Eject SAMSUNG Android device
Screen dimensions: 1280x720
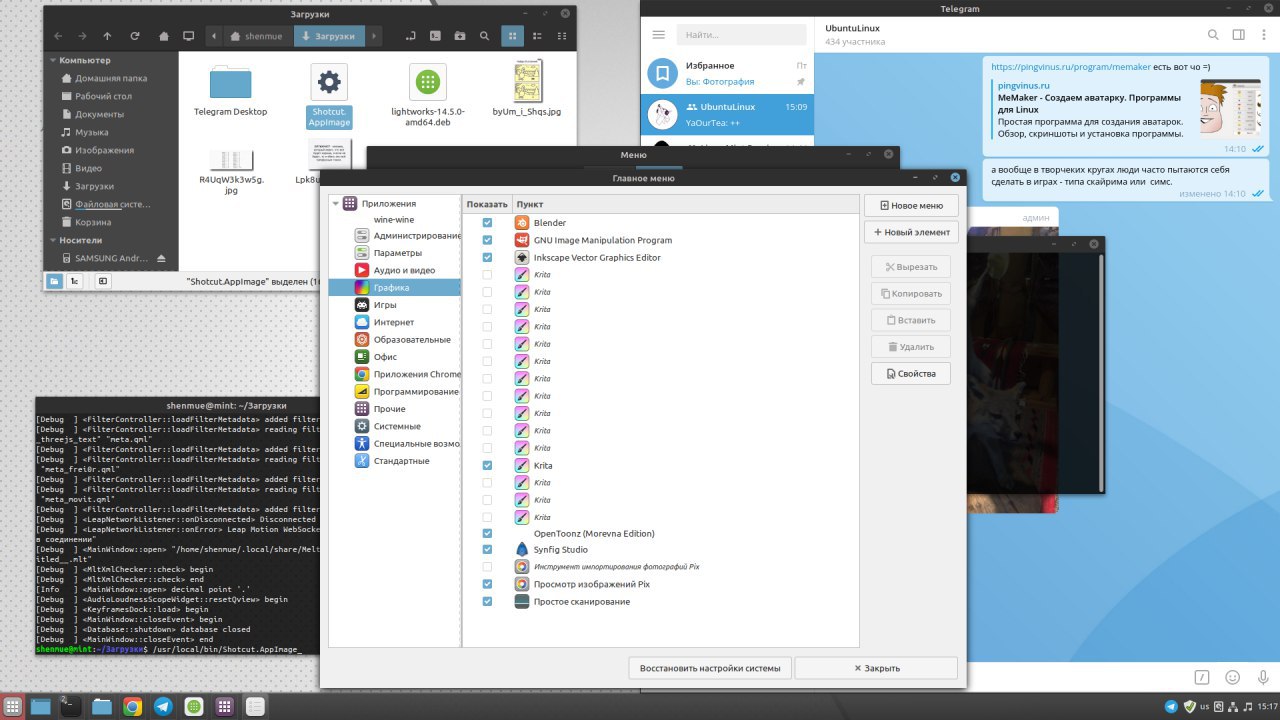point(162,258)
